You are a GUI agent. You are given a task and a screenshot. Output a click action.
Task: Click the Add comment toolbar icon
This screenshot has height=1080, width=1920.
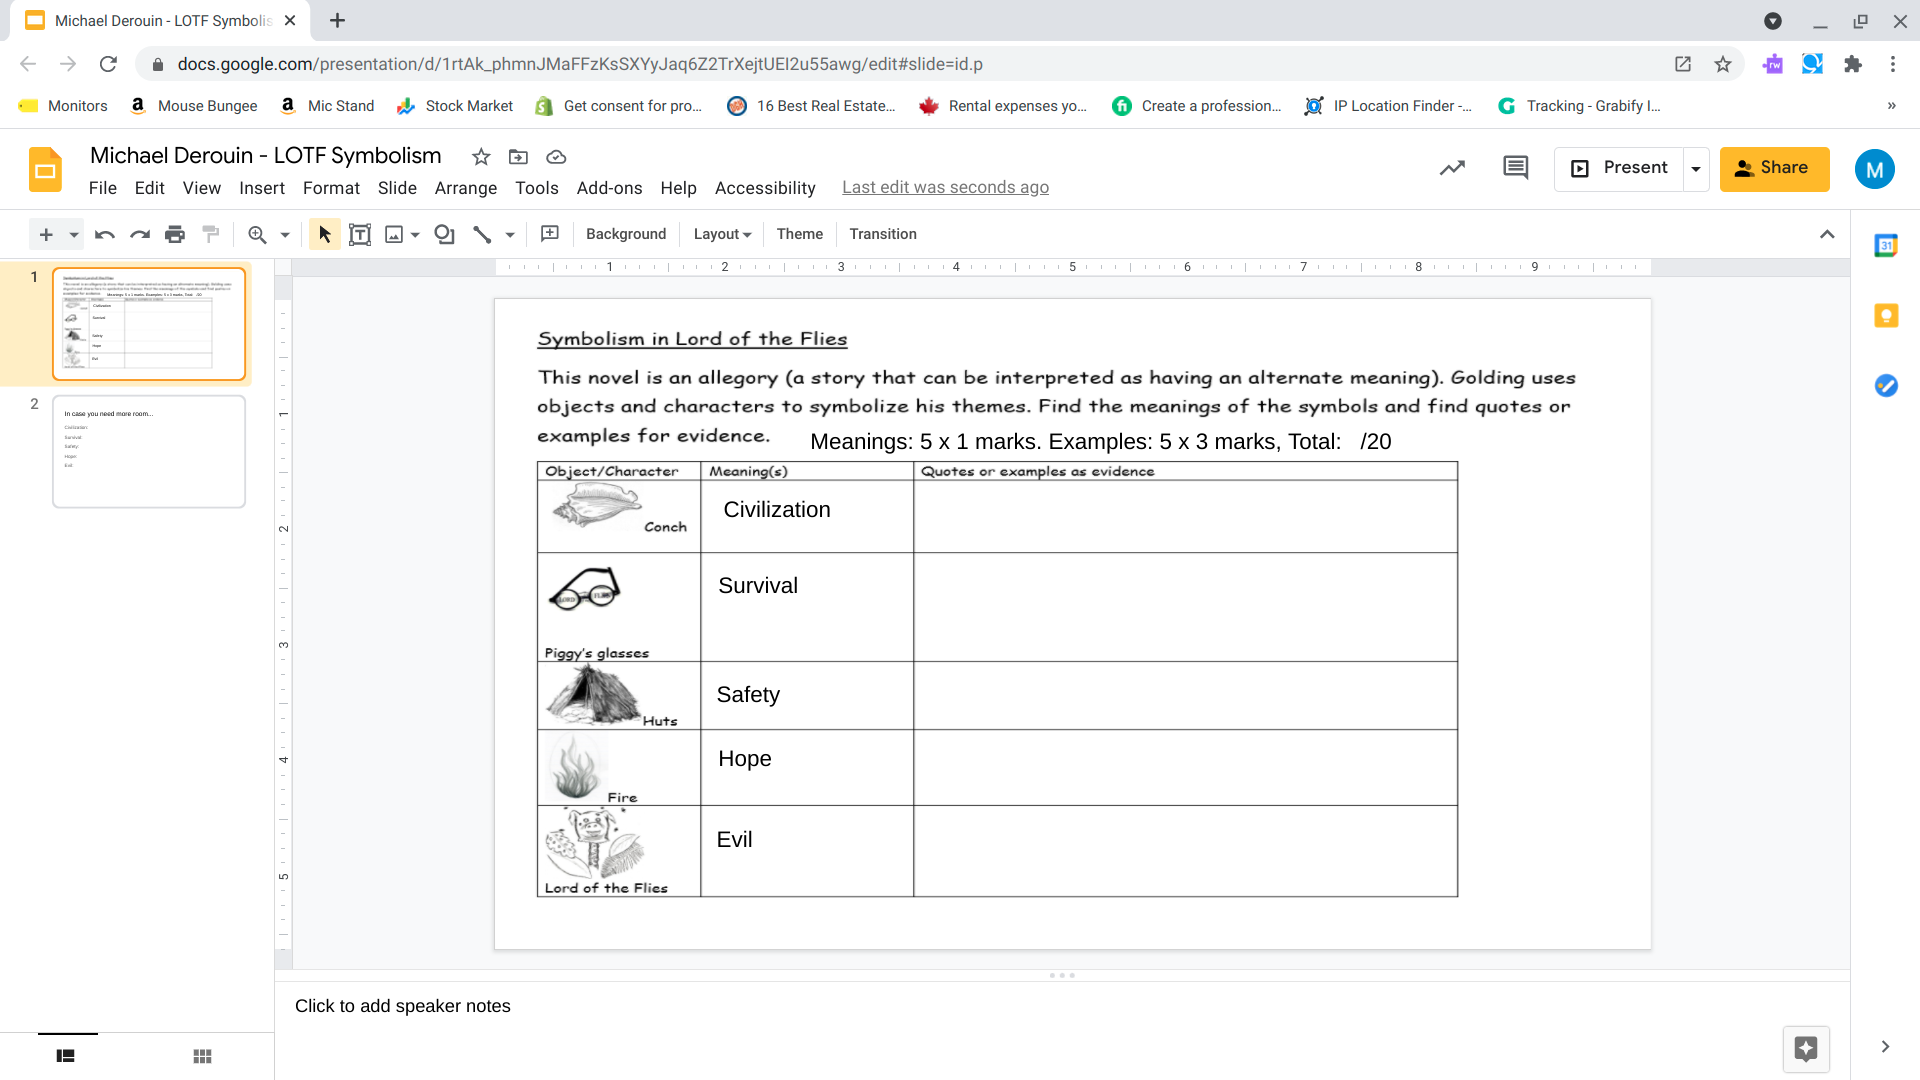[x=549, y=234]
